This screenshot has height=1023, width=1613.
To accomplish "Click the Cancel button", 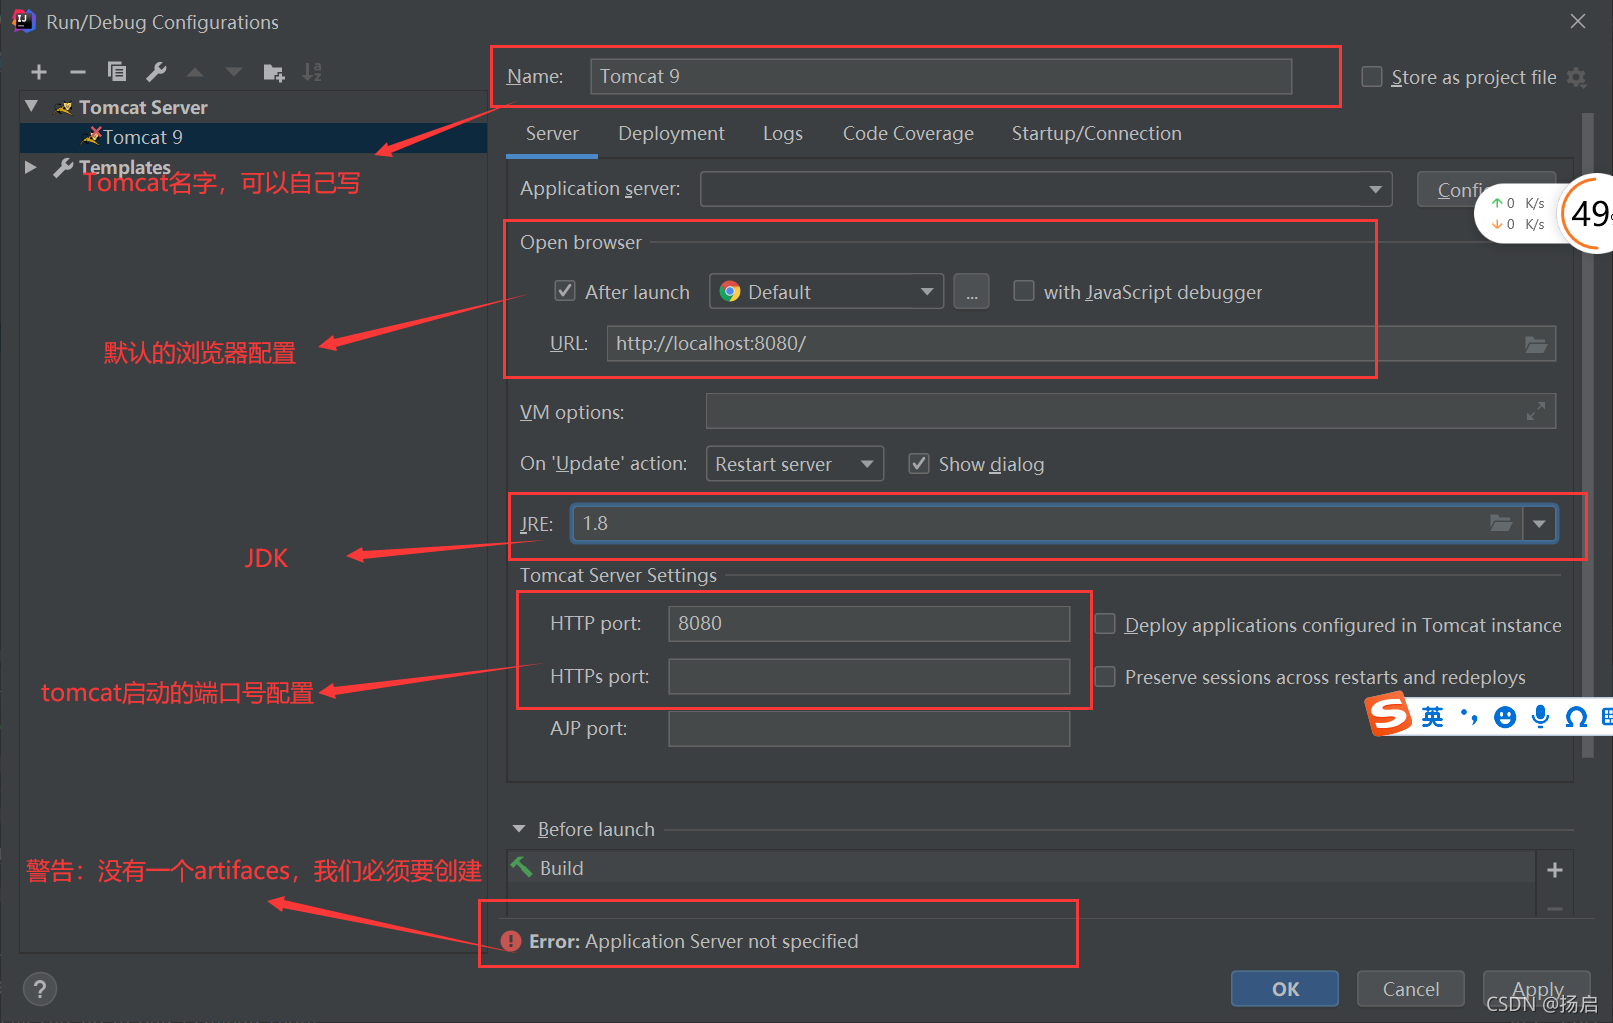I will tap(1411, 989).
